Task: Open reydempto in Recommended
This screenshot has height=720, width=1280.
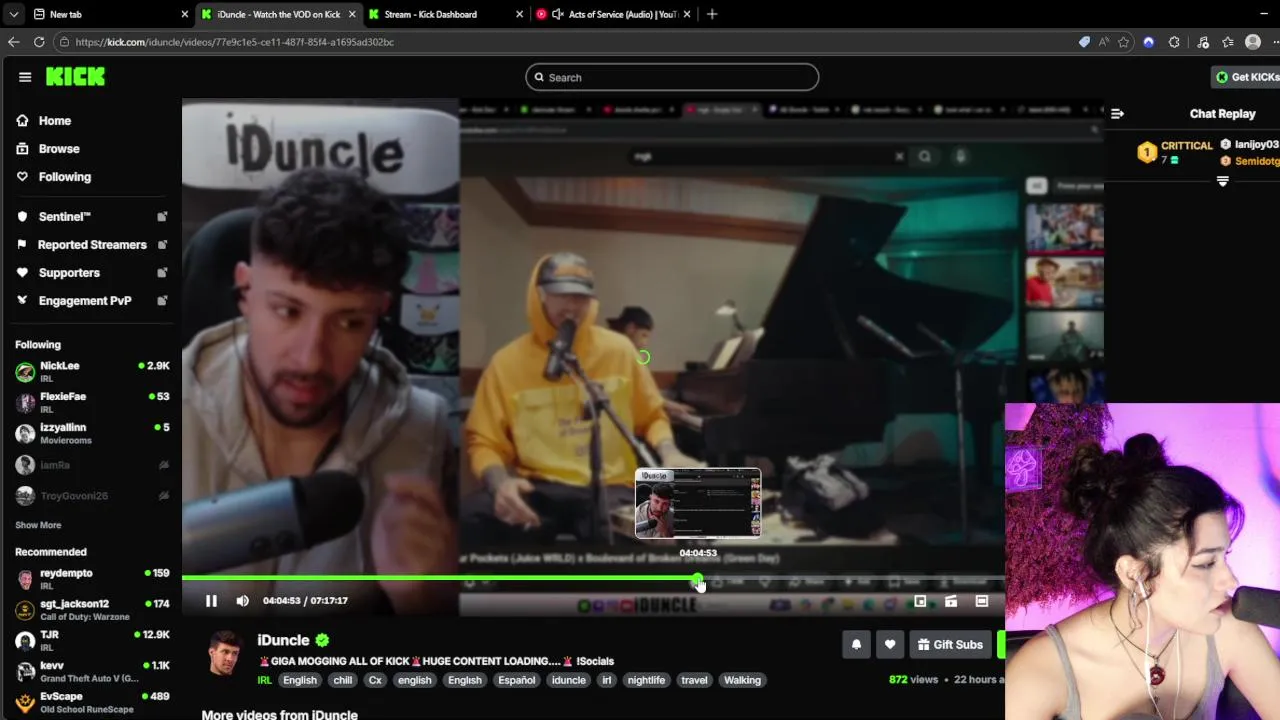Action: coord(91,579)
